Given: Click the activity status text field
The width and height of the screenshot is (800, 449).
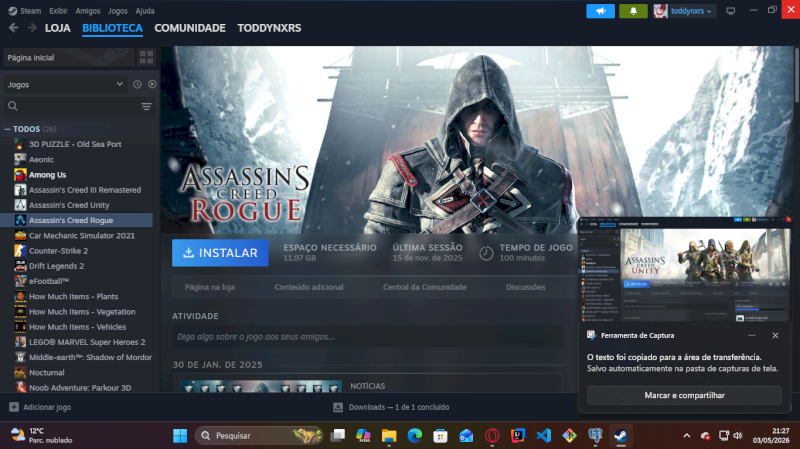Looking at the screenshot, I should pyautogui.click(x=367, y=337).
